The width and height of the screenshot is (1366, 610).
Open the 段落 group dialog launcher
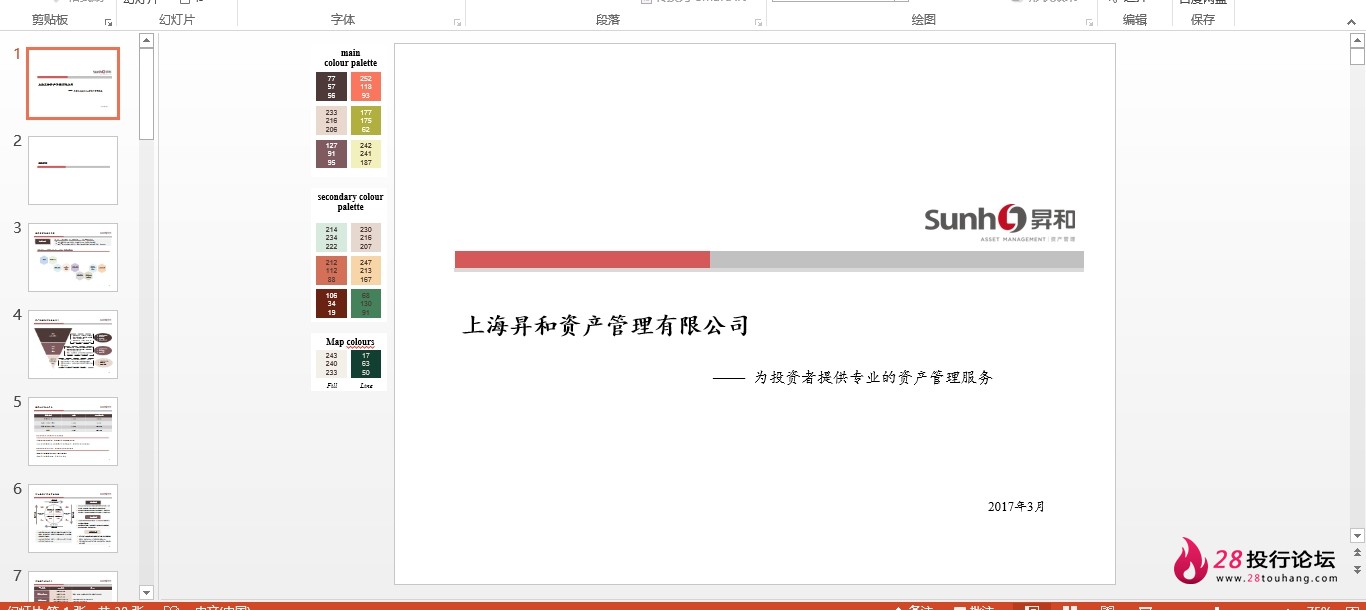coord(757,21)
